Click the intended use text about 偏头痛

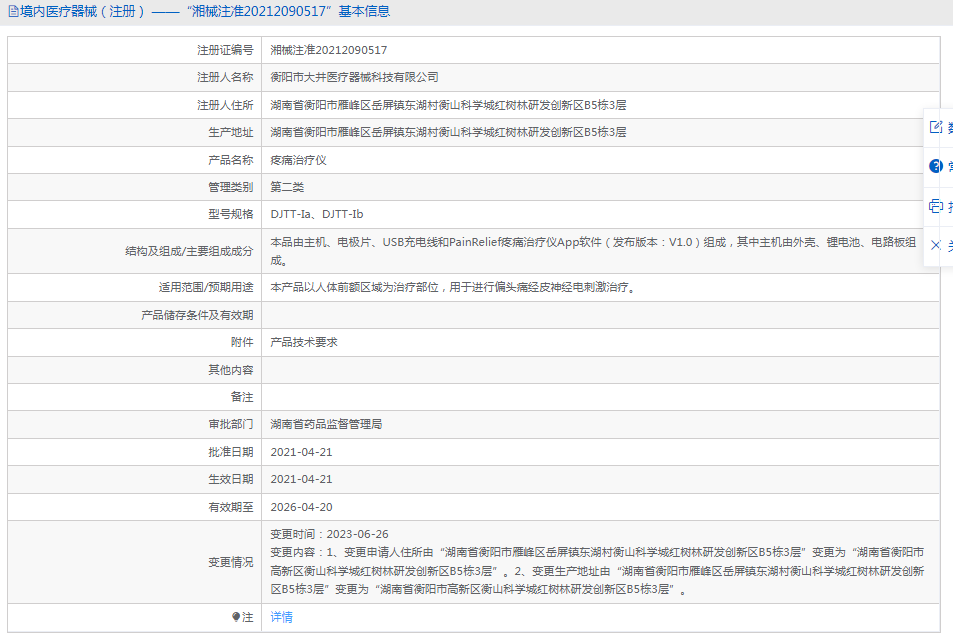tap(454, 287)
